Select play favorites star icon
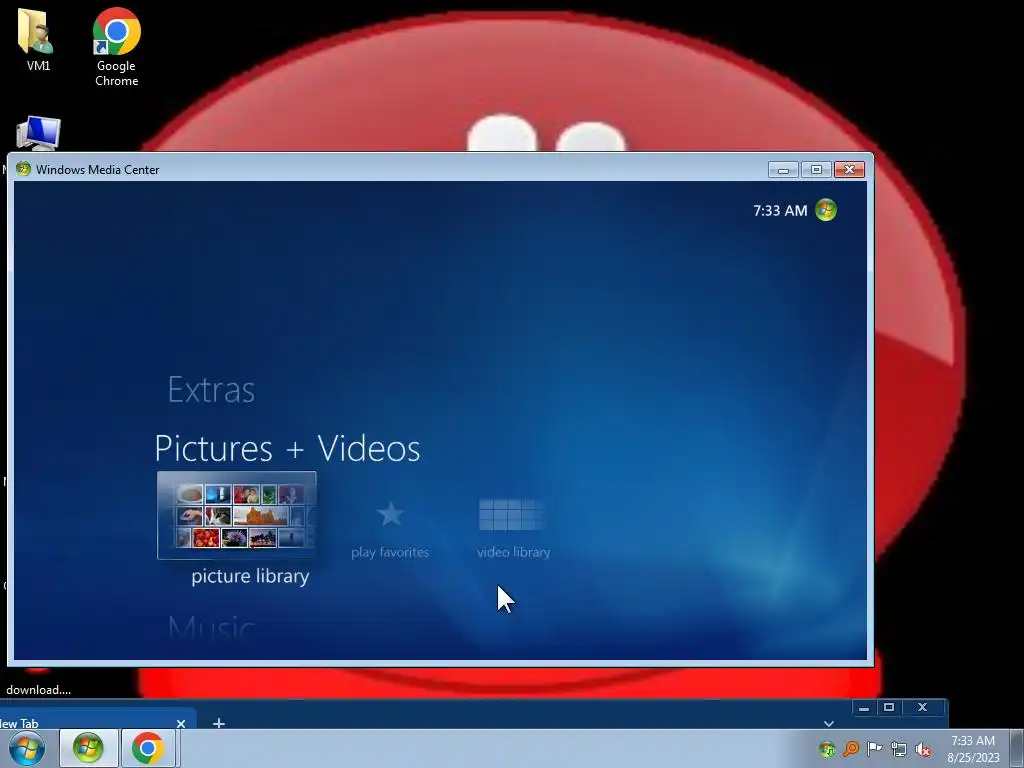 point(390,515)
